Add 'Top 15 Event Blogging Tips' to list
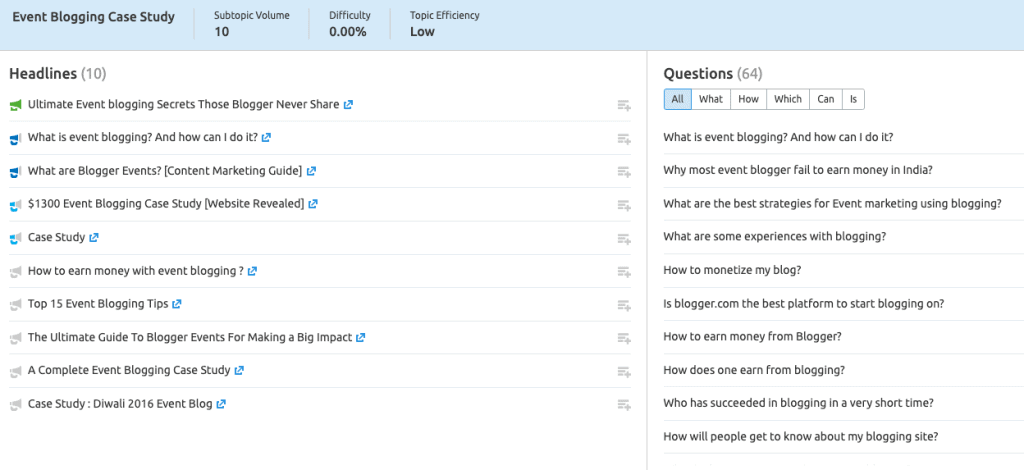Screen dimensions: 1024x470 [624, 305]
